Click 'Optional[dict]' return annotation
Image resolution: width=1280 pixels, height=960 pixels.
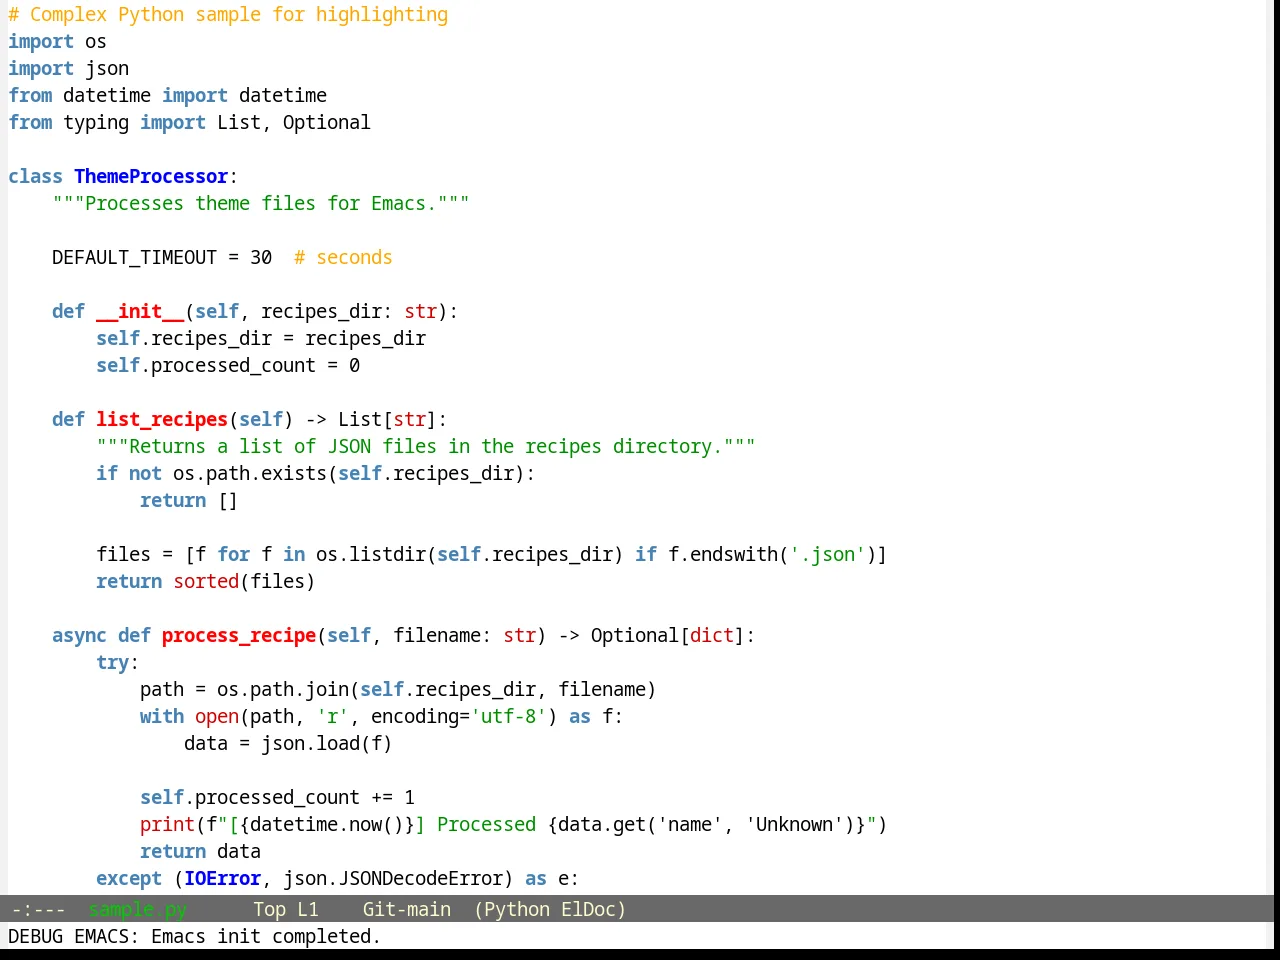668,635
